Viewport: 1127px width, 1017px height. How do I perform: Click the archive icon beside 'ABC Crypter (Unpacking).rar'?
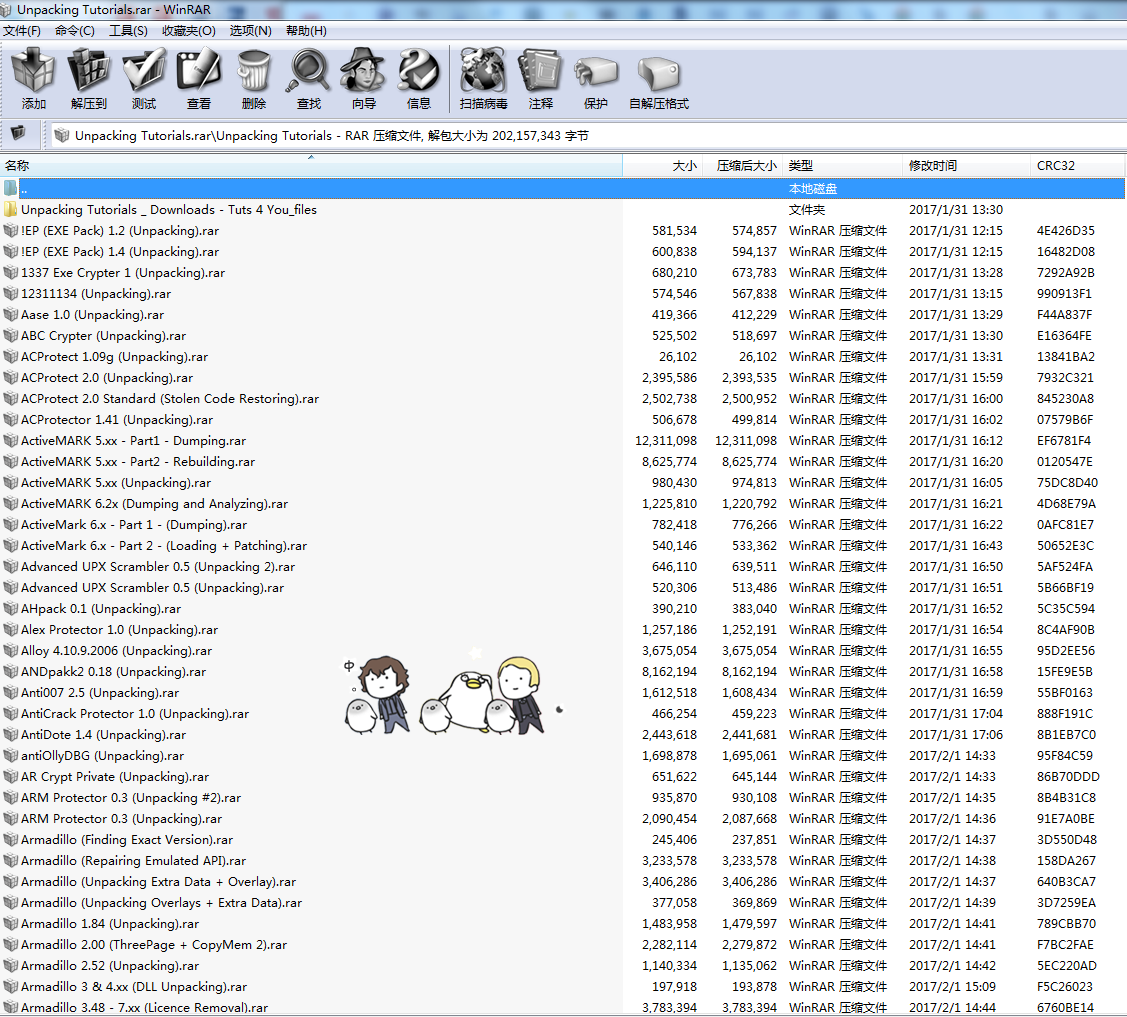click(10, 336)
